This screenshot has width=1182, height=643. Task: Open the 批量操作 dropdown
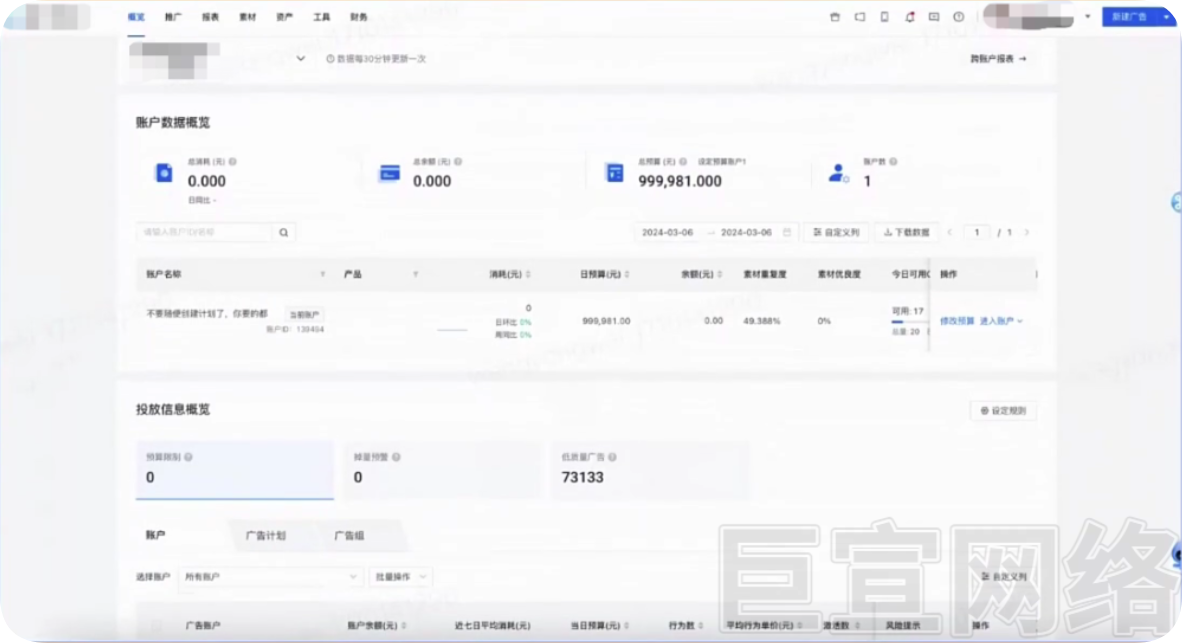tap(400, 577)
